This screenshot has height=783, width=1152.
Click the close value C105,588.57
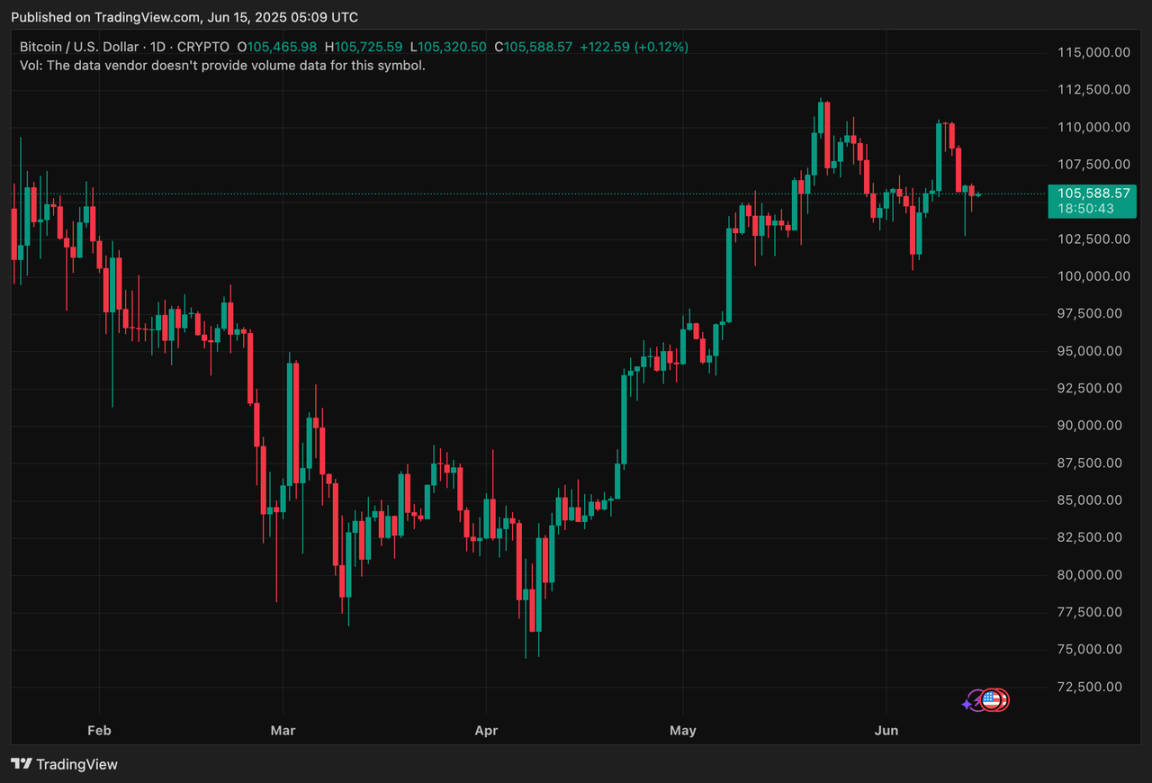pyautogui.click(x=533, y=47)
